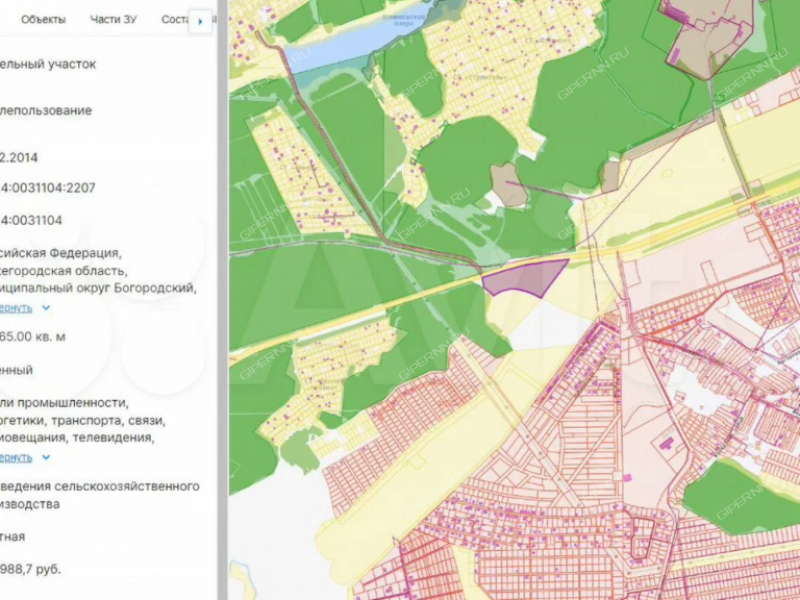Switch to the Части ЗУ tab
Screen dimensions: 800x600
pos(112,19)
